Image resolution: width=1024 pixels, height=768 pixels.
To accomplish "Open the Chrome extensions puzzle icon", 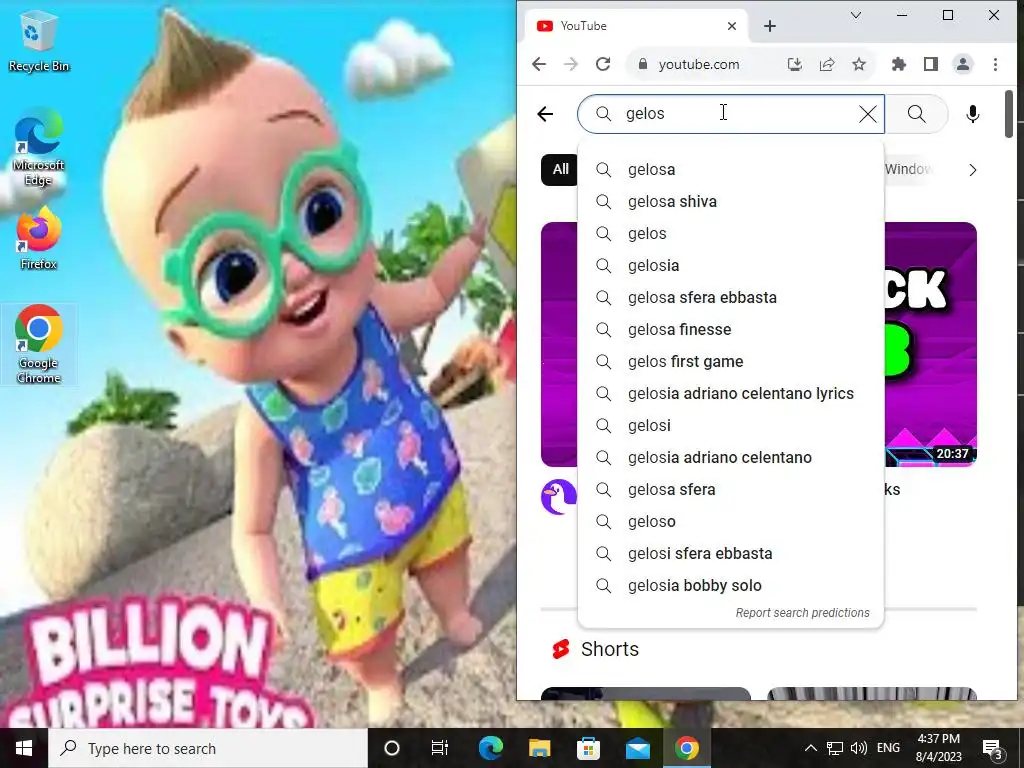I will (x=899, y=64).
